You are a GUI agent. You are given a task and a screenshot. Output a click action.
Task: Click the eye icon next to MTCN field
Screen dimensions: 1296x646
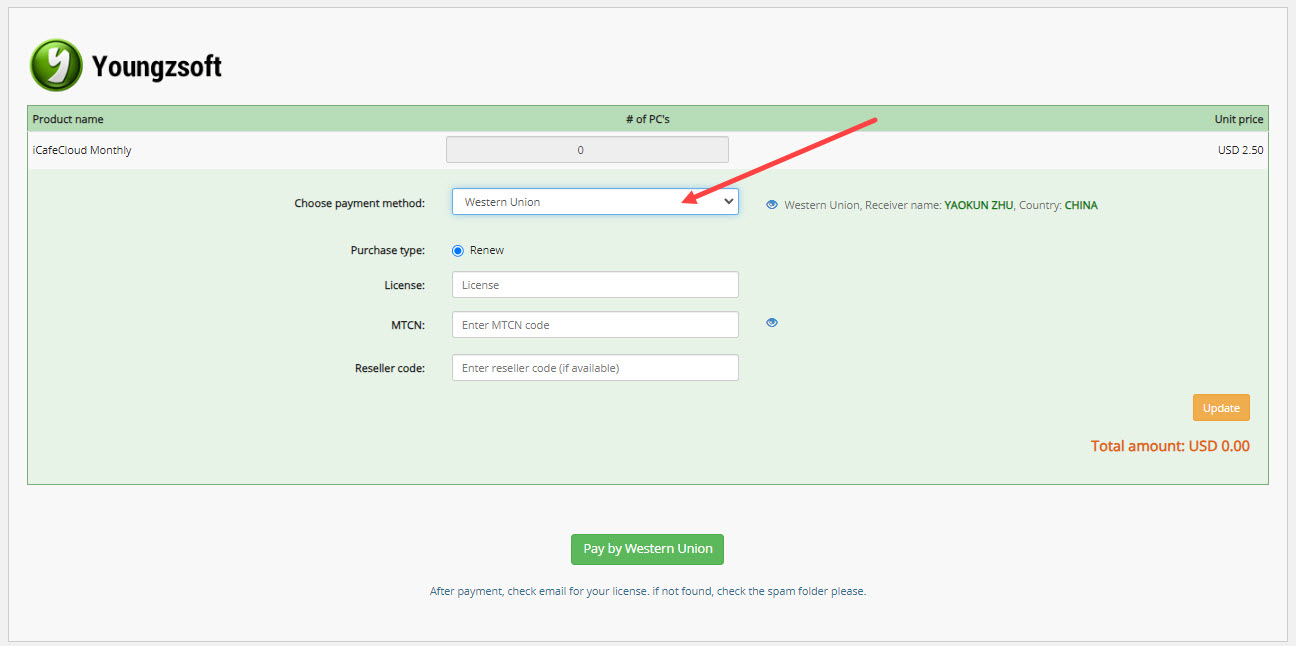[x=772, y=323]
